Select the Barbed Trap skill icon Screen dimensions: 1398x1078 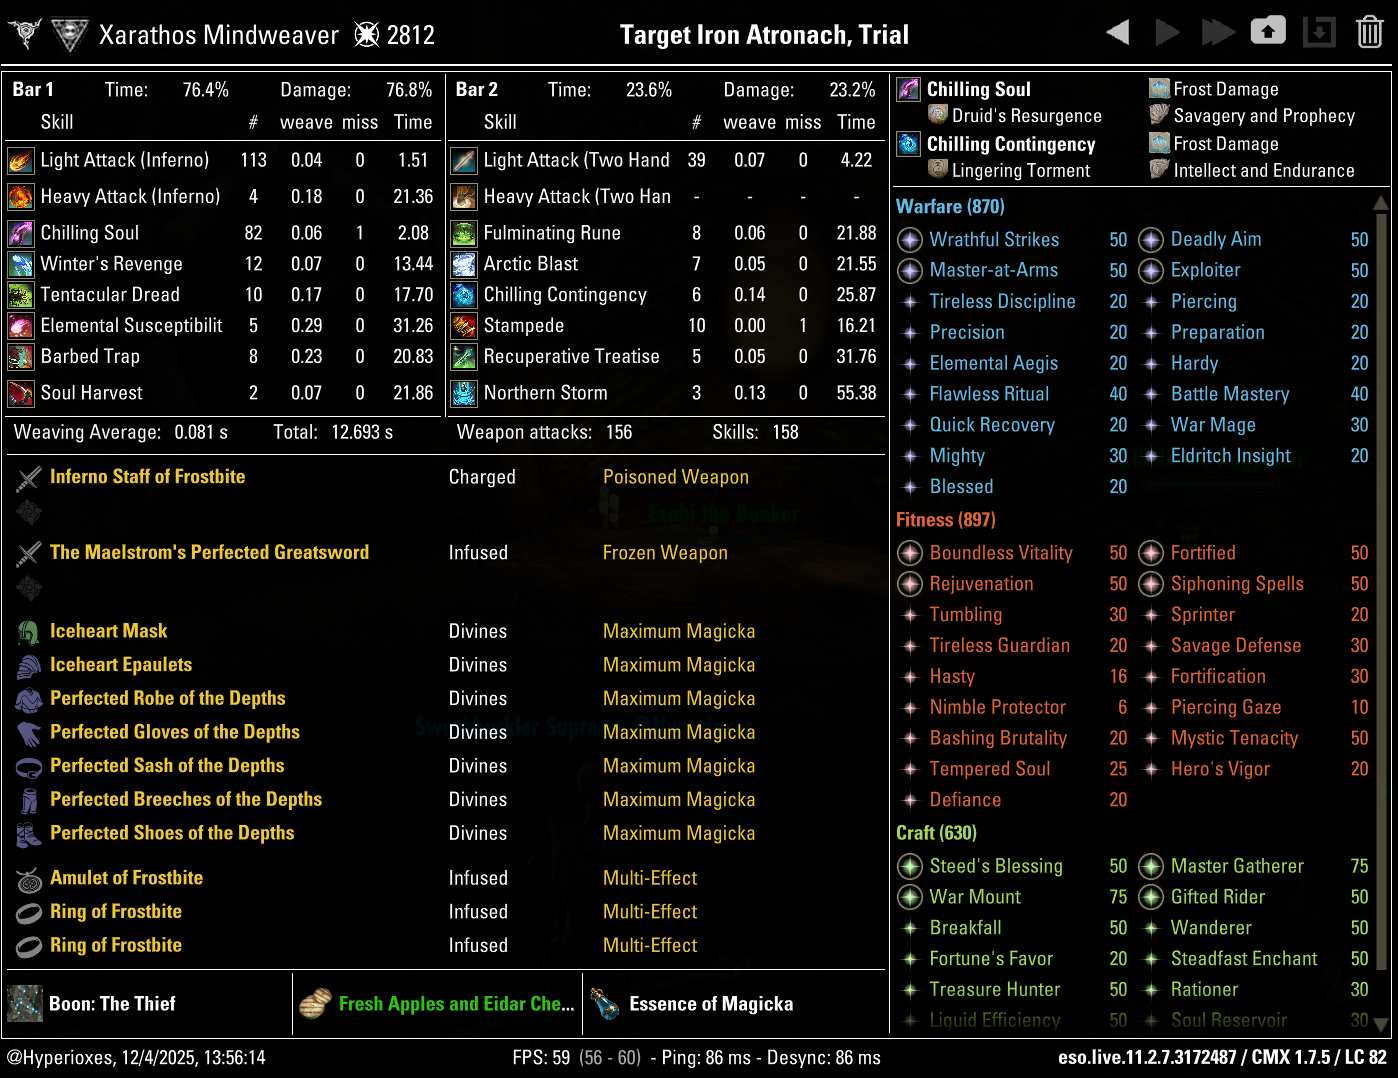tap(21, 357)
